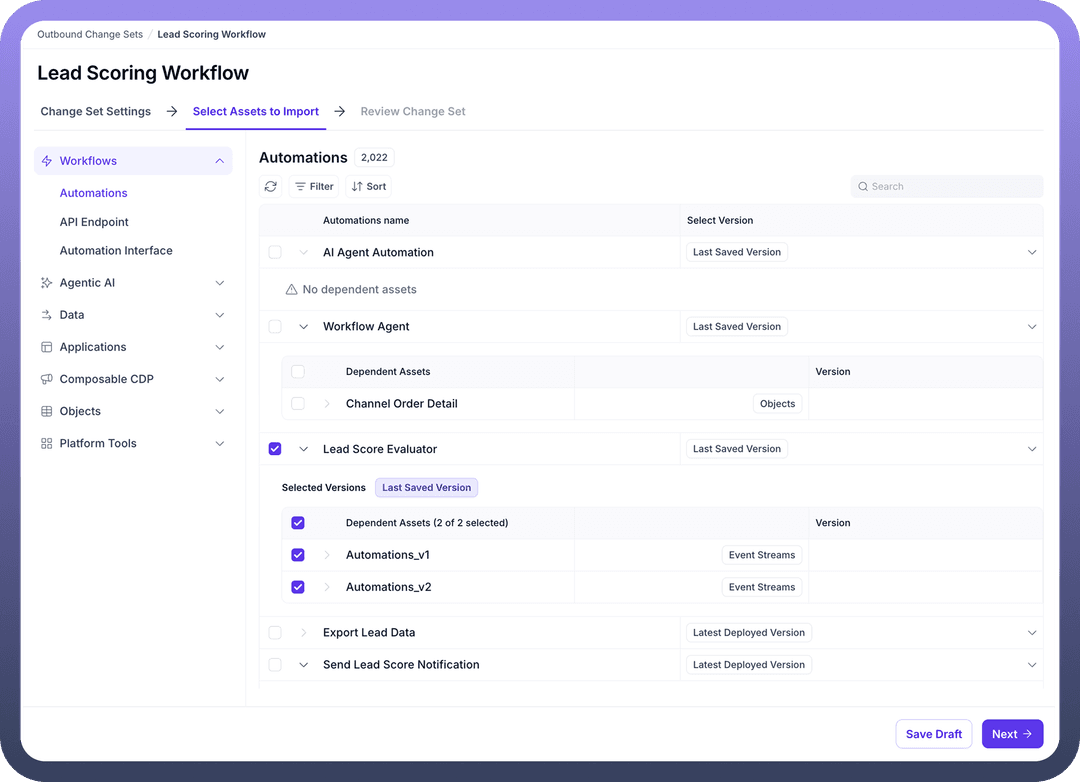
Task: Go to the Change Set Settings tab
Action: tap(96, 112)
